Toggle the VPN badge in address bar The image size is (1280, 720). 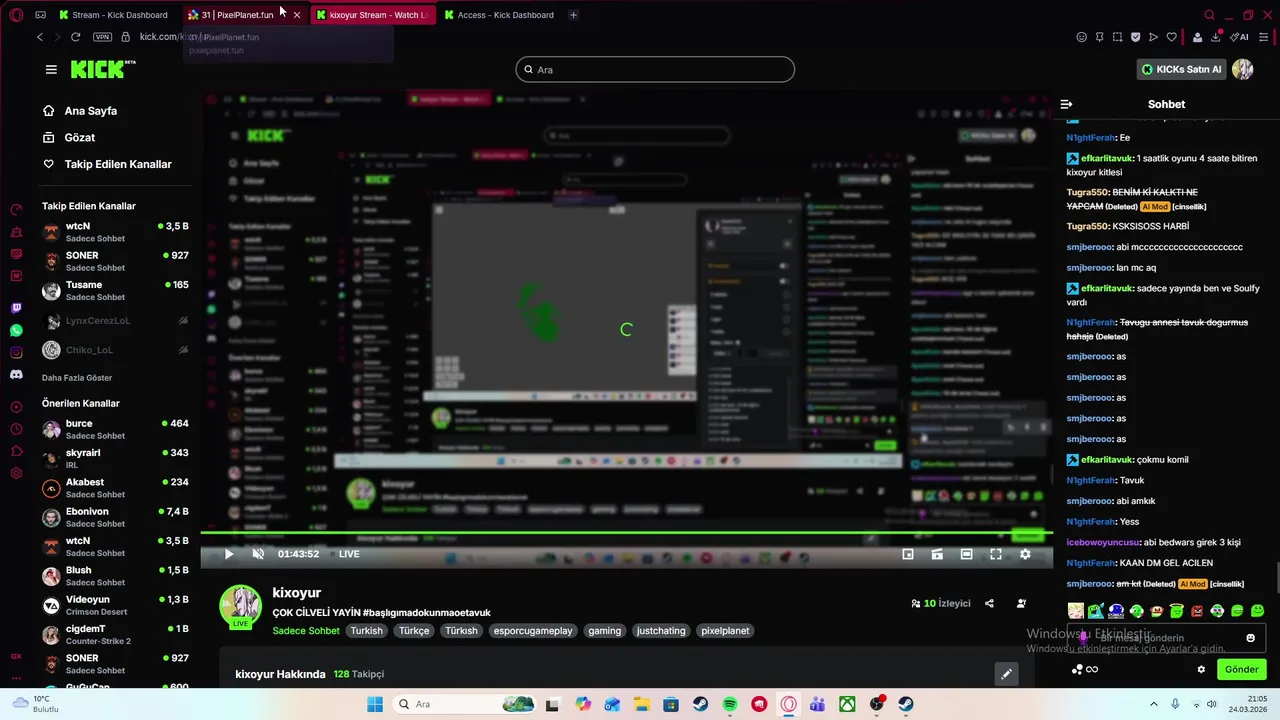point(102,37)
